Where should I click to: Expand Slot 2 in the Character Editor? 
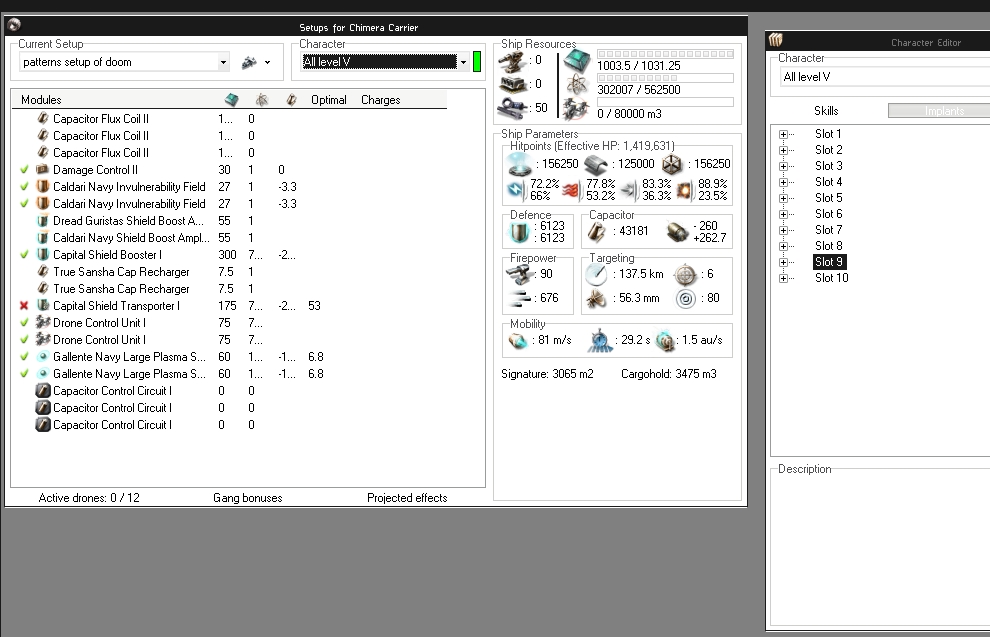784,150
